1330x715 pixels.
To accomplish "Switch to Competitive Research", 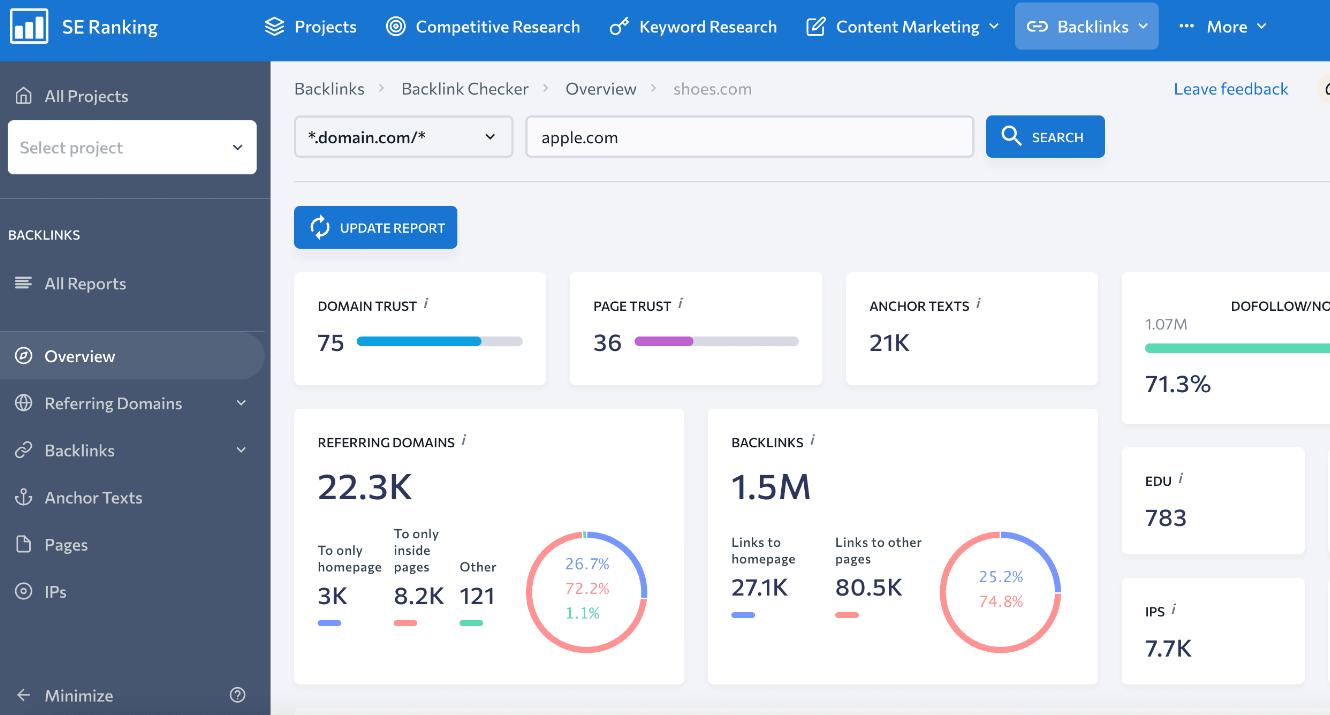I will [483, 27].
